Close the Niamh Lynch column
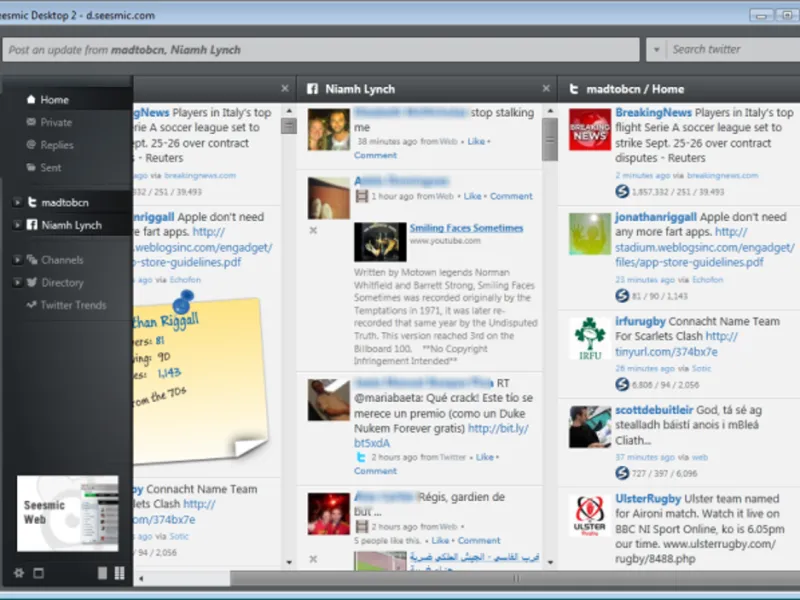Screen dimensions: 800x600 [546, 89]
